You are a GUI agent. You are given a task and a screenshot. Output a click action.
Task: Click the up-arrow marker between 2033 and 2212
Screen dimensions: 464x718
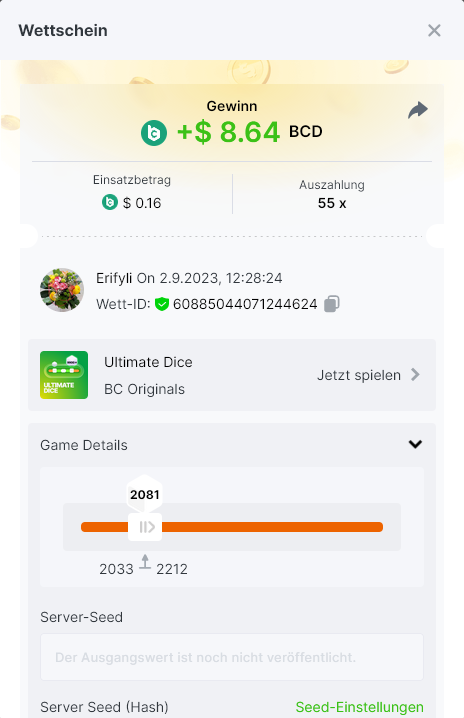tap(145, 562)
